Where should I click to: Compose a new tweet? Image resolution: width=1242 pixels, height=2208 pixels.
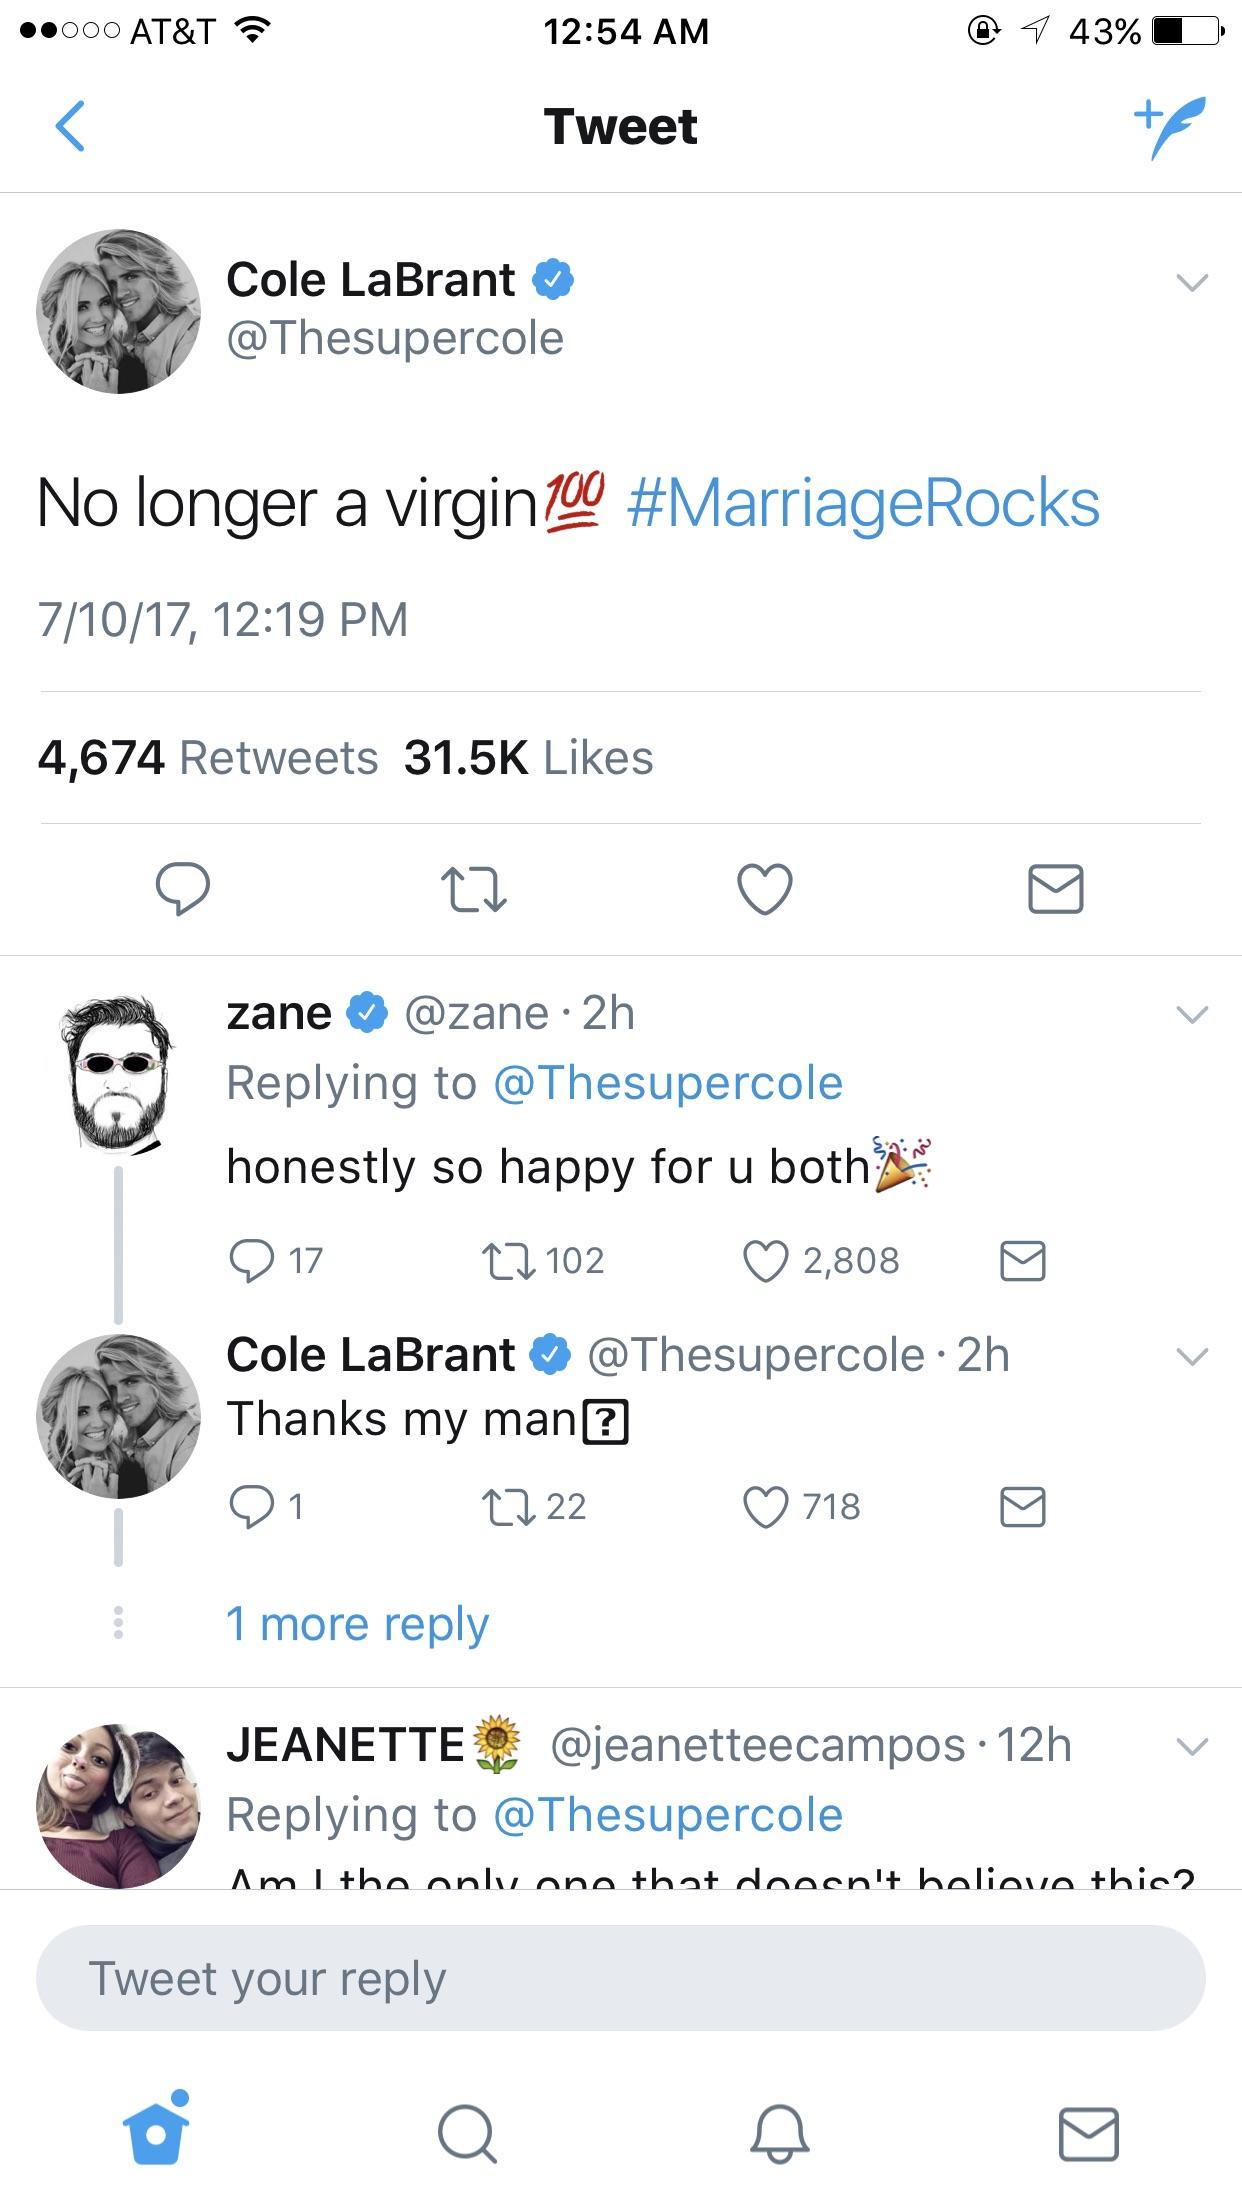1170,127
